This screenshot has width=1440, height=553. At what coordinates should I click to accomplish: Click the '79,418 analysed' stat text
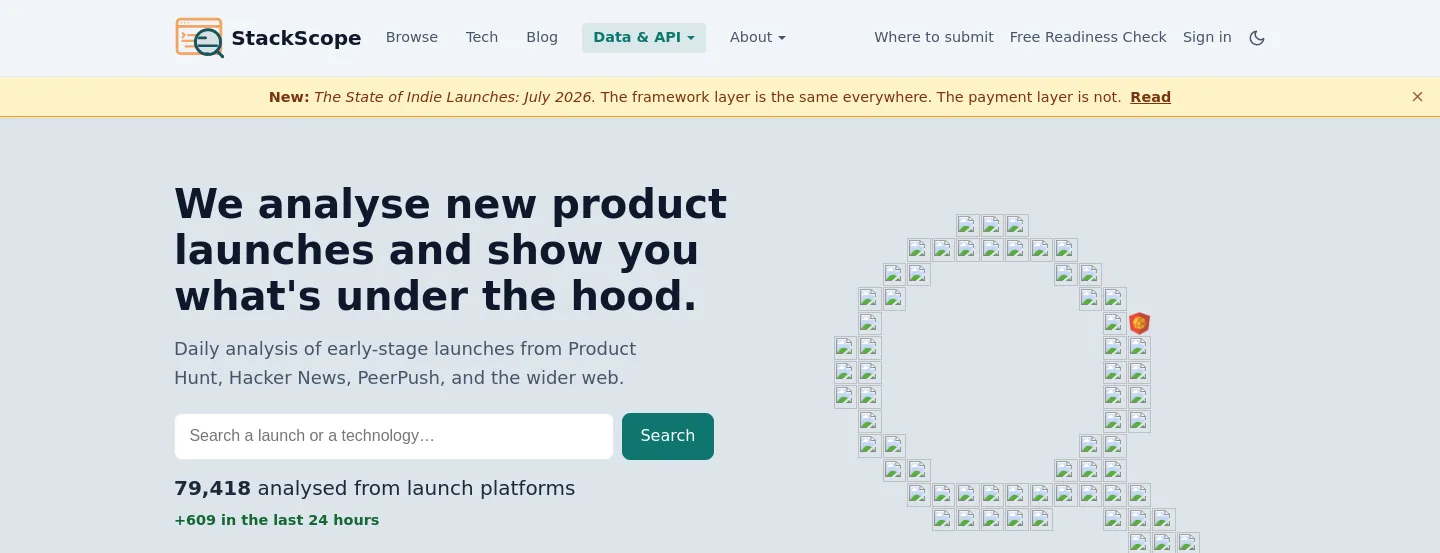coord(375,488)
